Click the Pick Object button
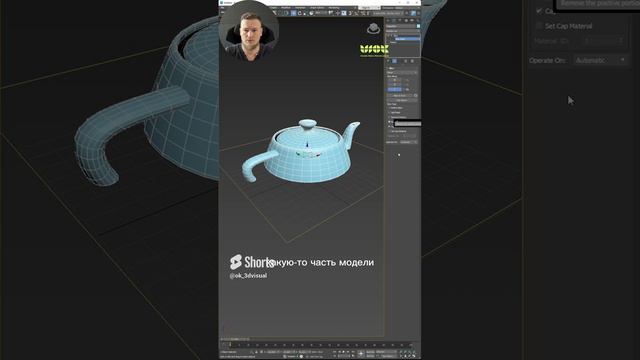This screenshot has height=360, width=640. (402, 100)
